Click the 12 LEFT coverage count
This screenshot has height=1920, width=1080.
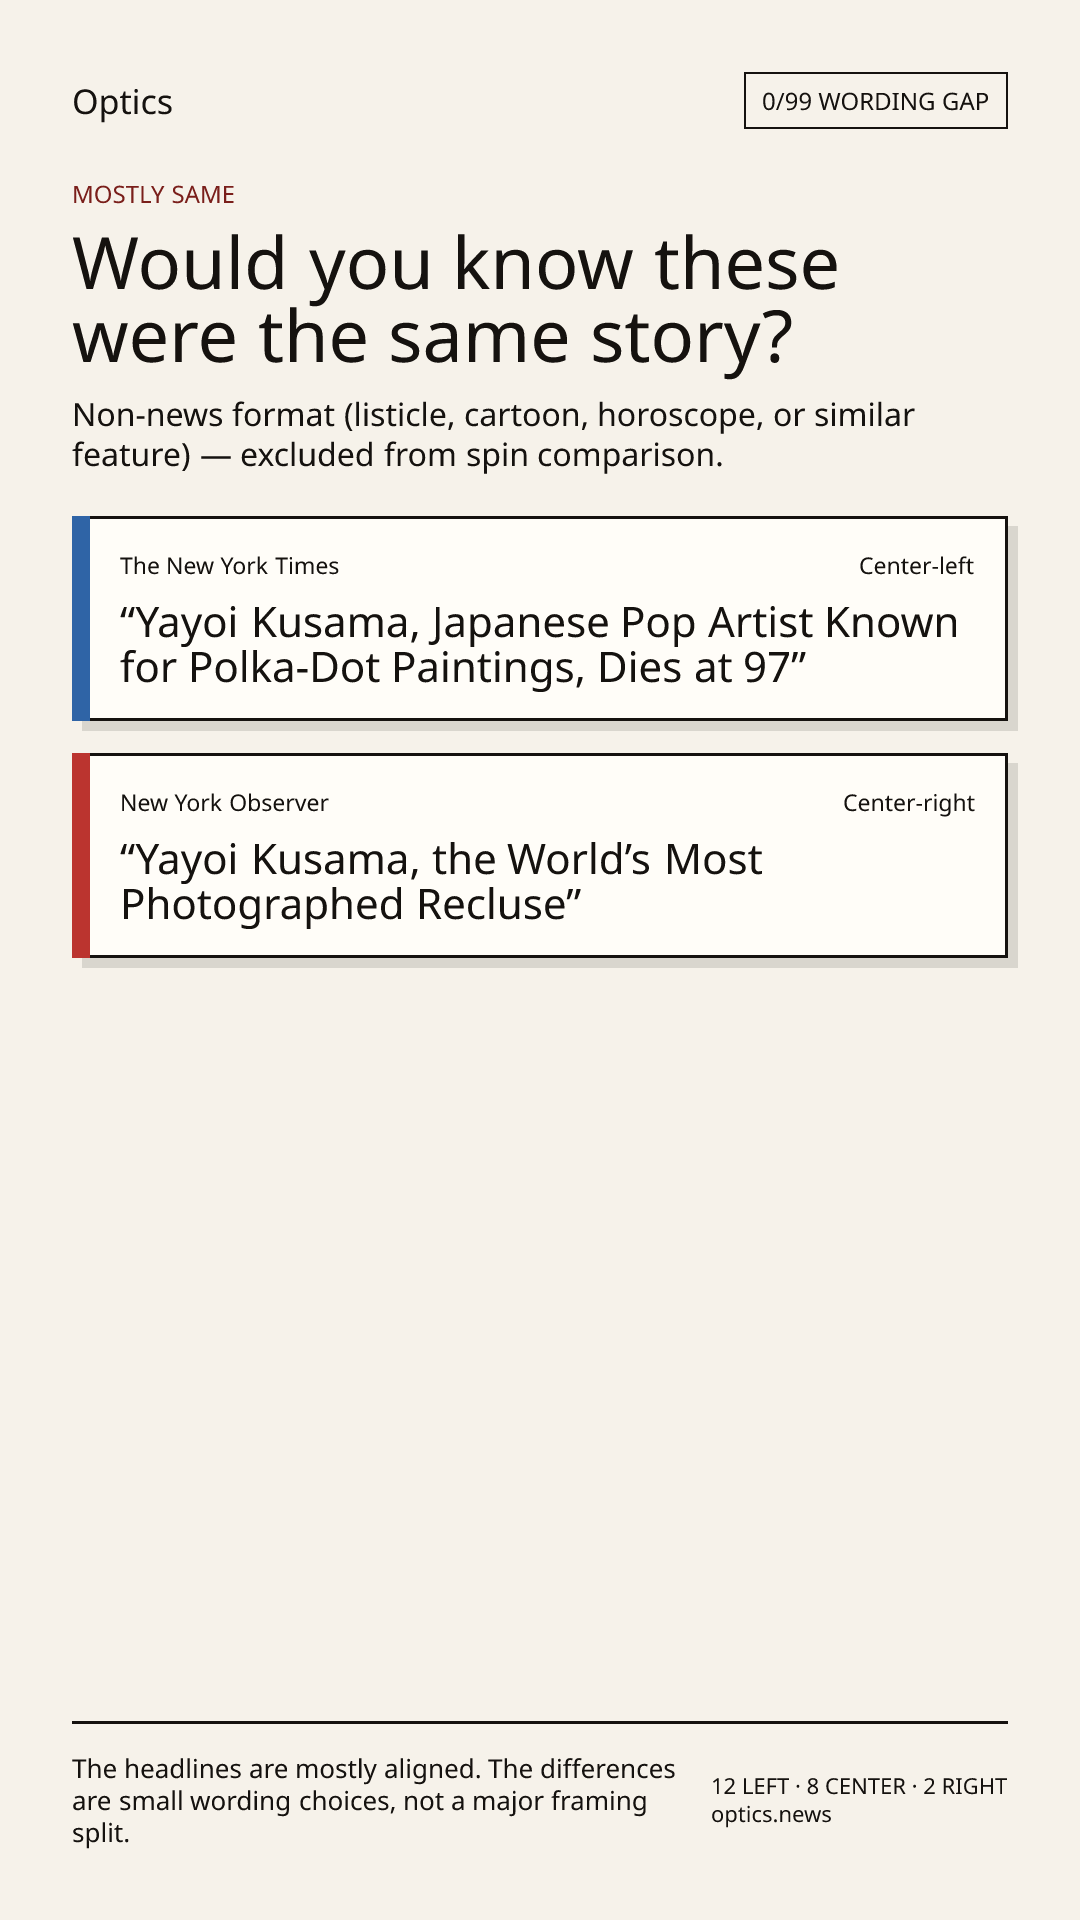point(750,1786)
